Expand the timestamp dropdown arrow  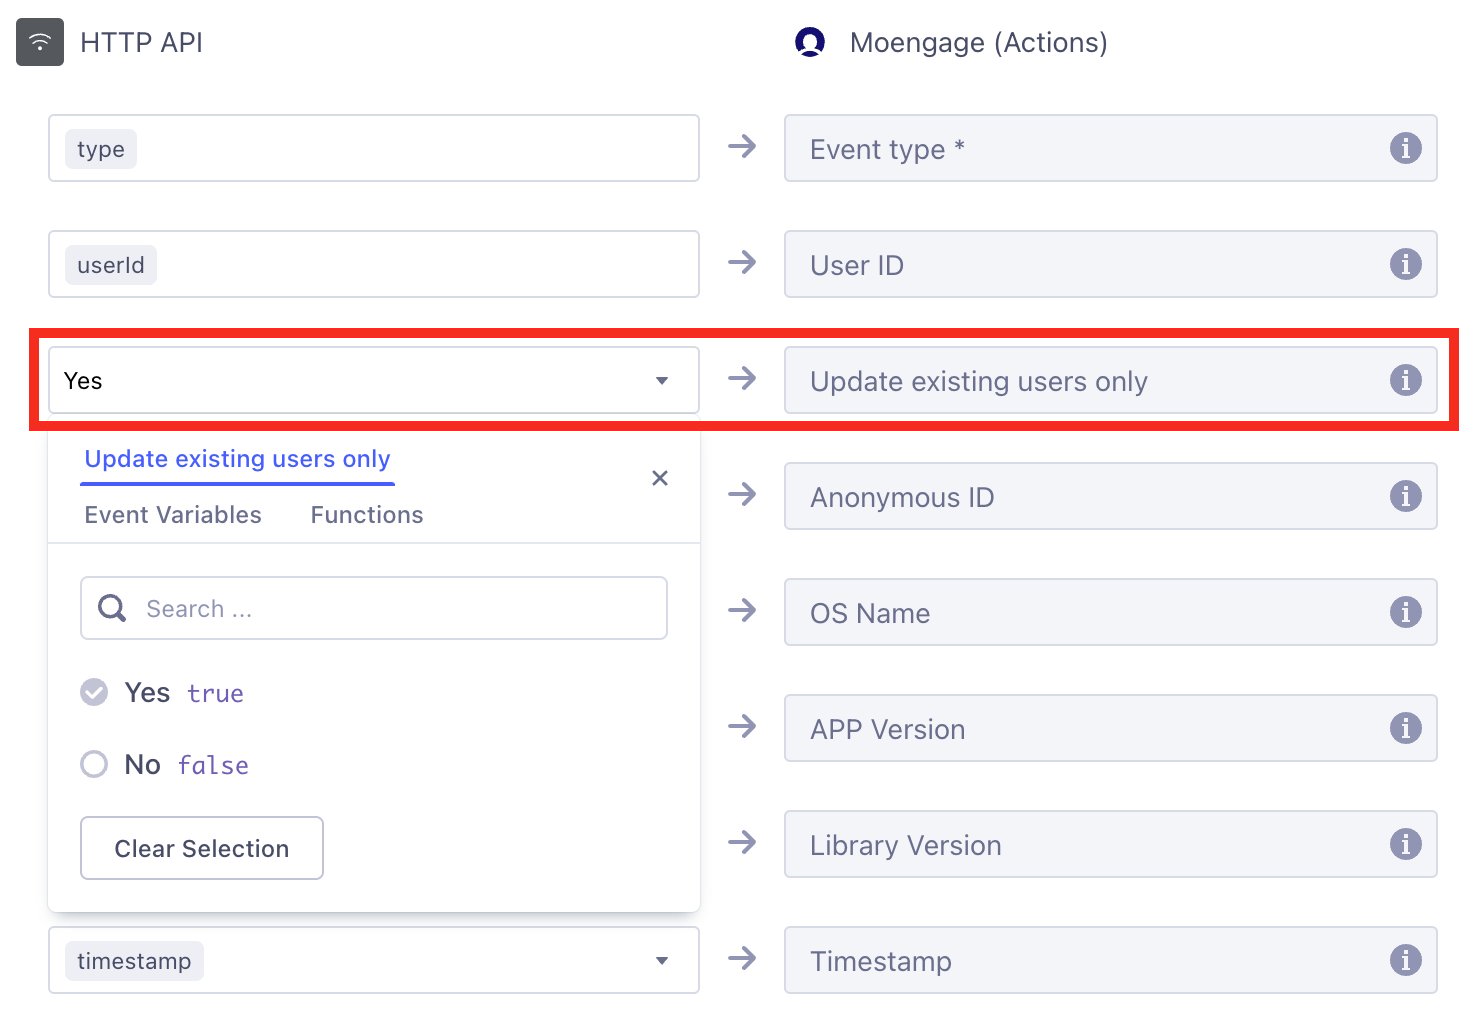click(x=662, y=961)
